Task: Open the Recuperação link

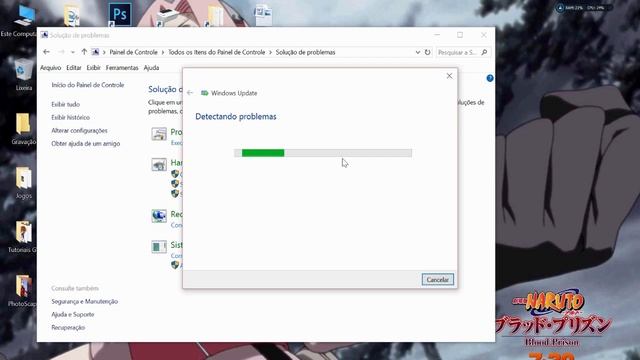Action: click(x=68, y=328)
